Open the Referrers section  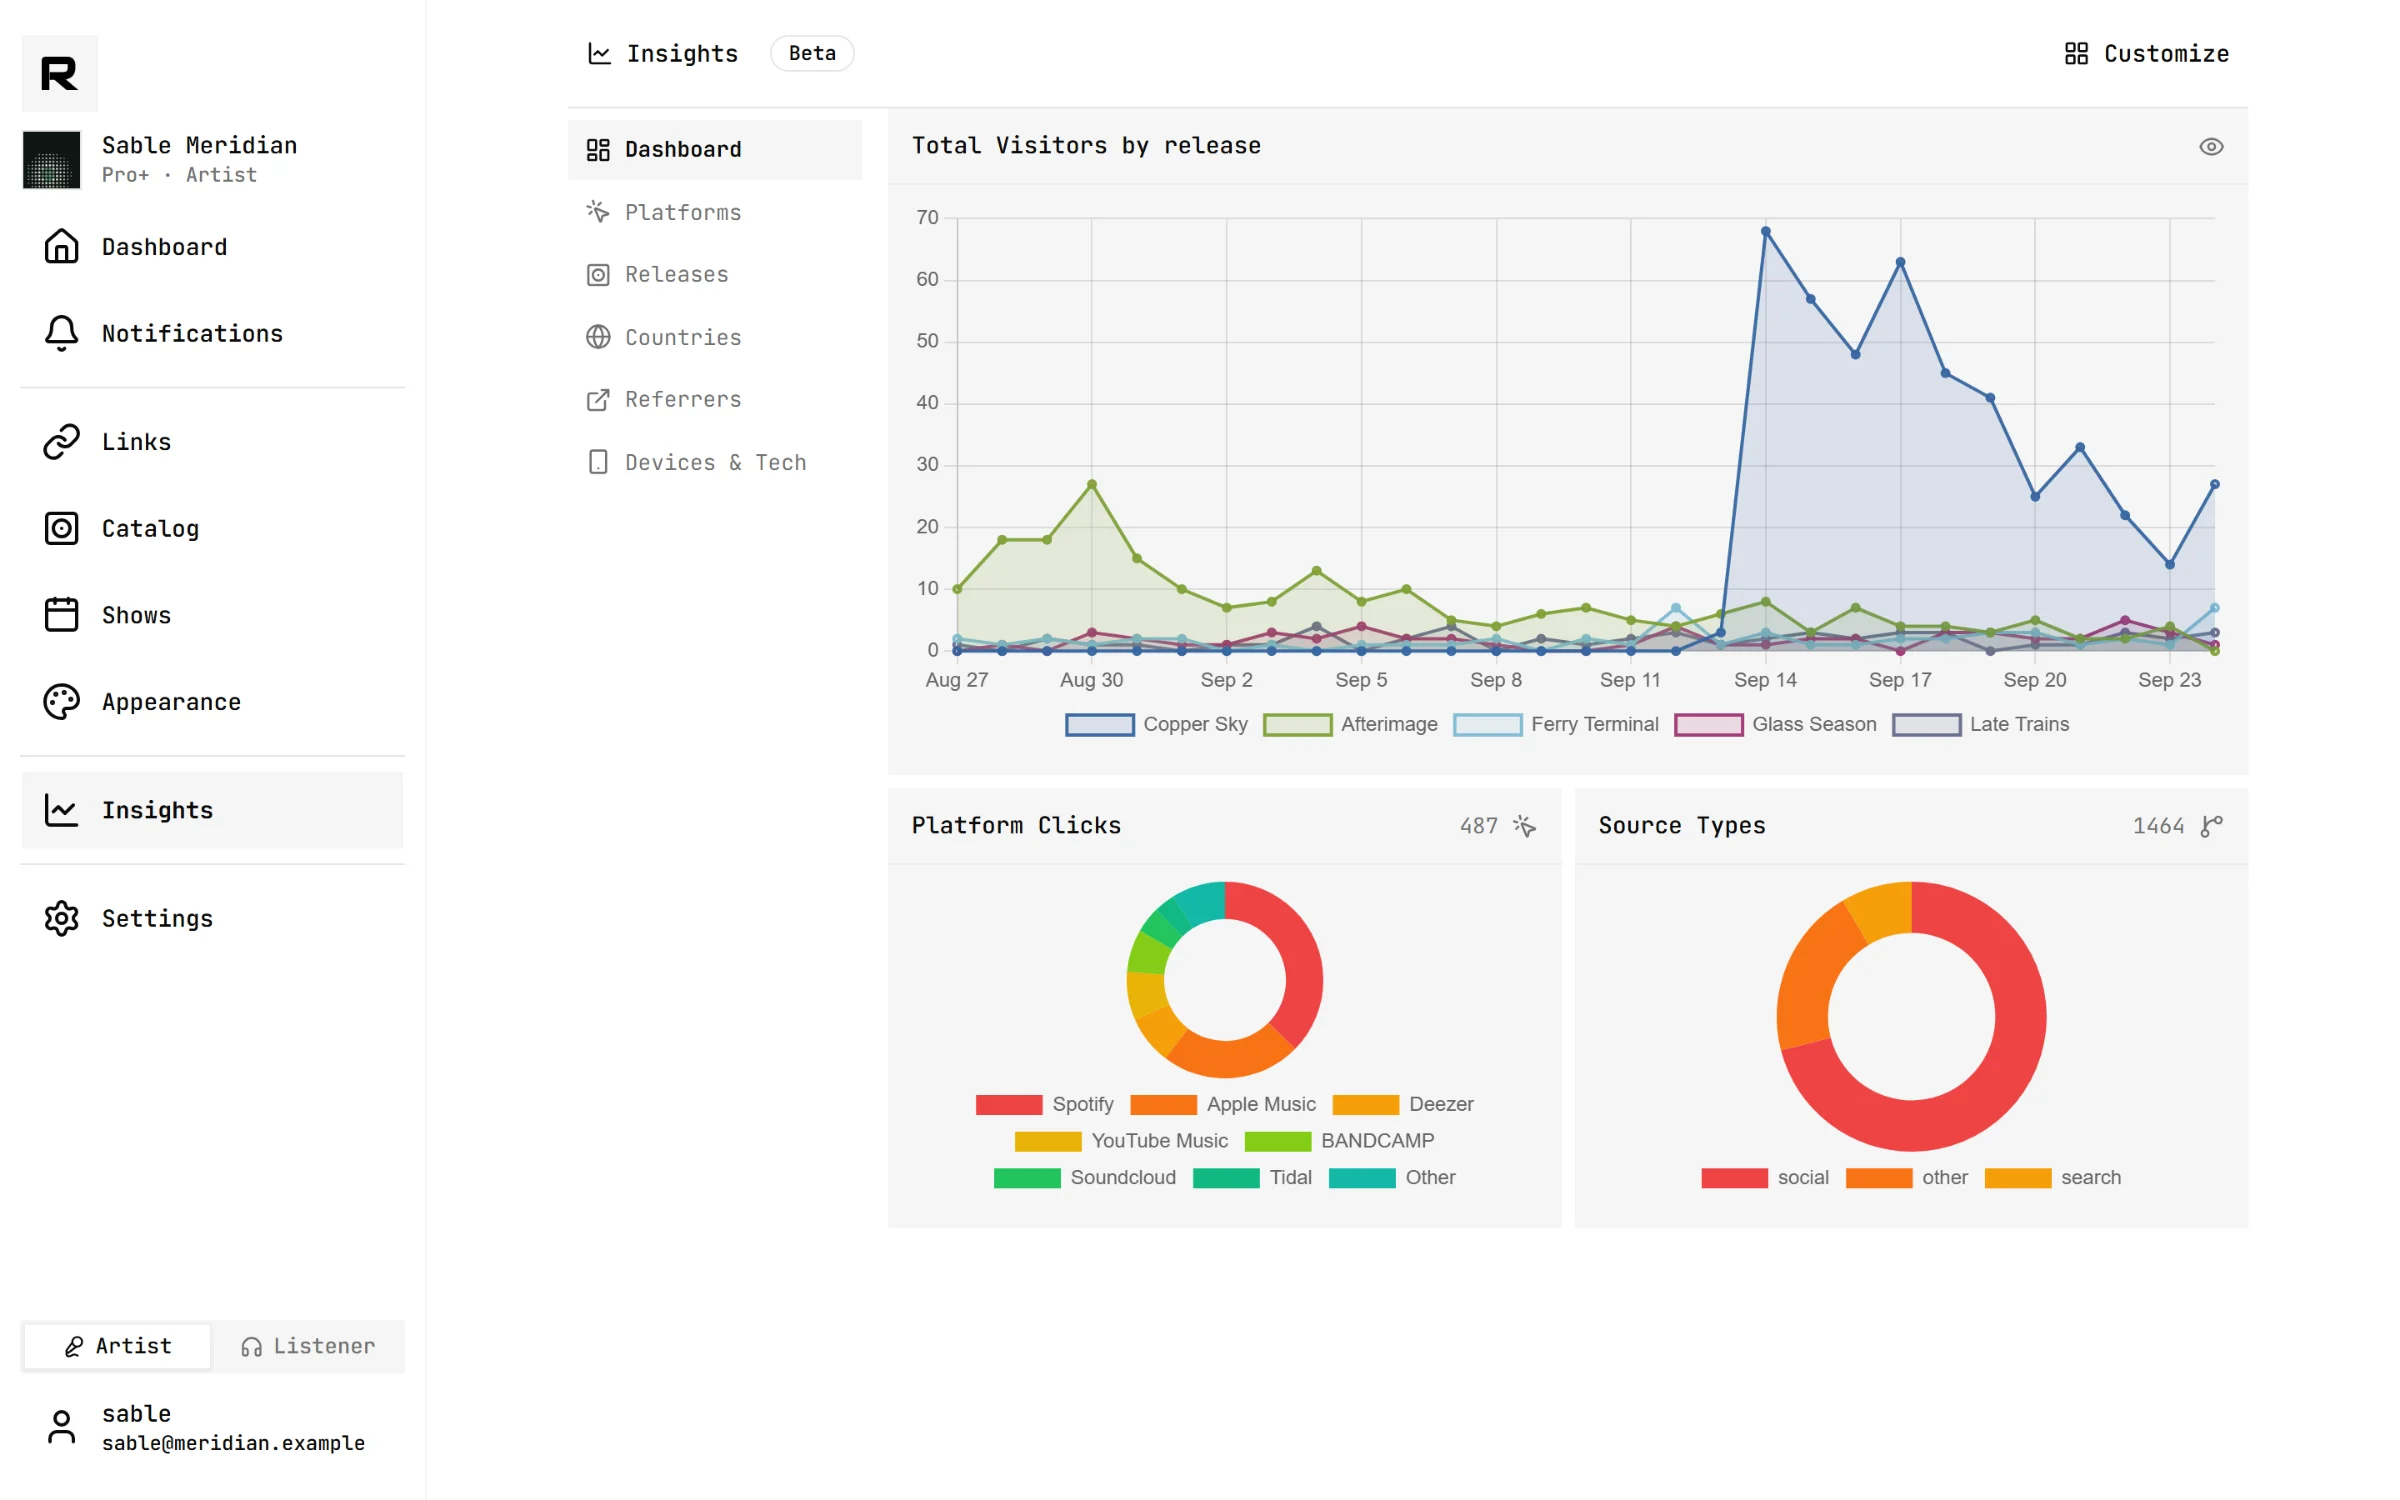[715, 400]
